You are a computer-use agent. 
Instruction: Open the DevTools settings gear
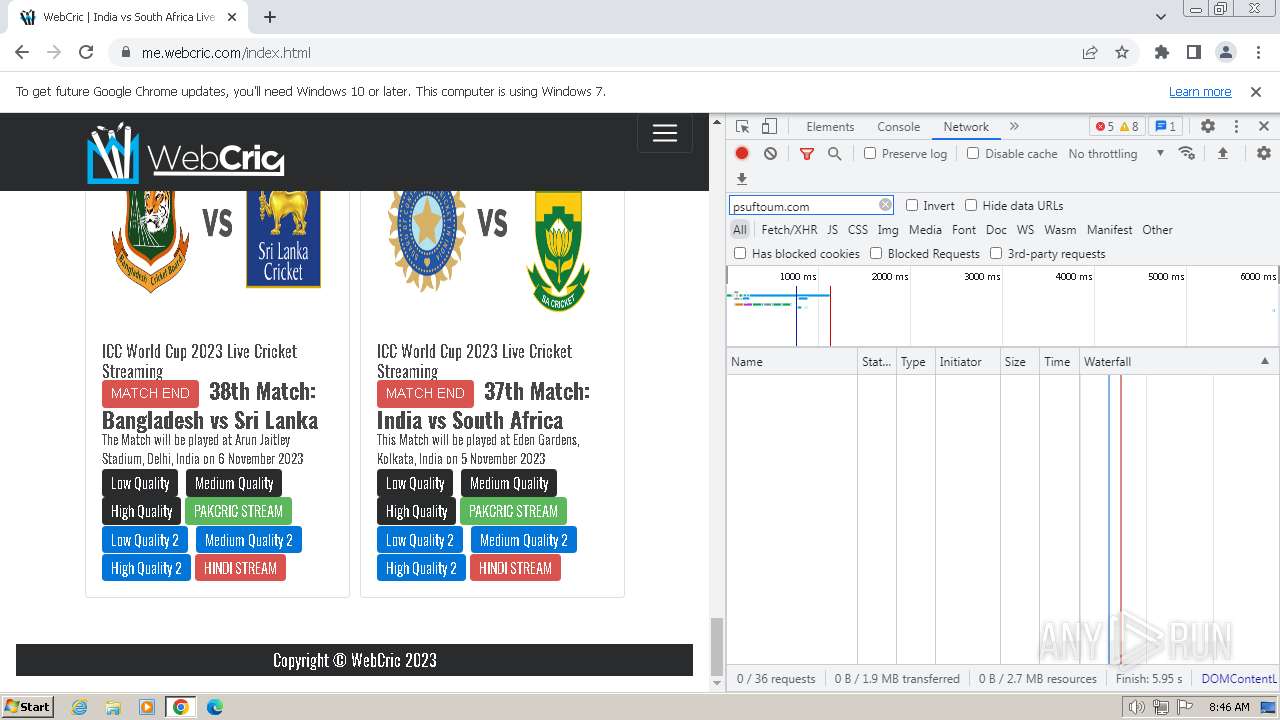click(x=1208, y=127)
